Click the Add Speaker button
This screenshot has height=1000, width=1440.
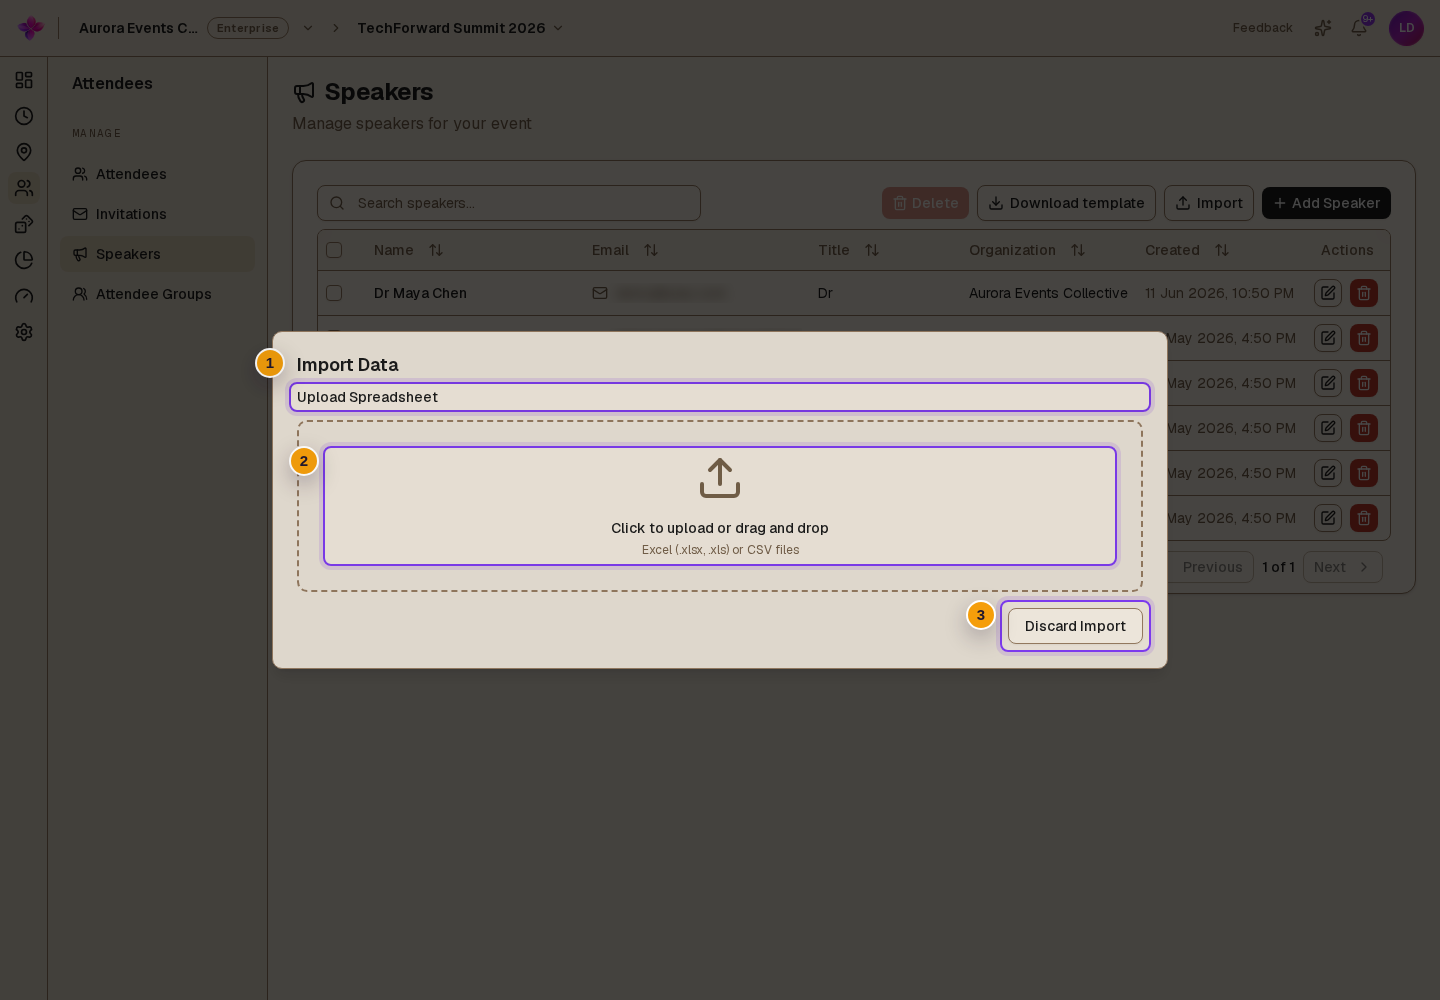1326,203
